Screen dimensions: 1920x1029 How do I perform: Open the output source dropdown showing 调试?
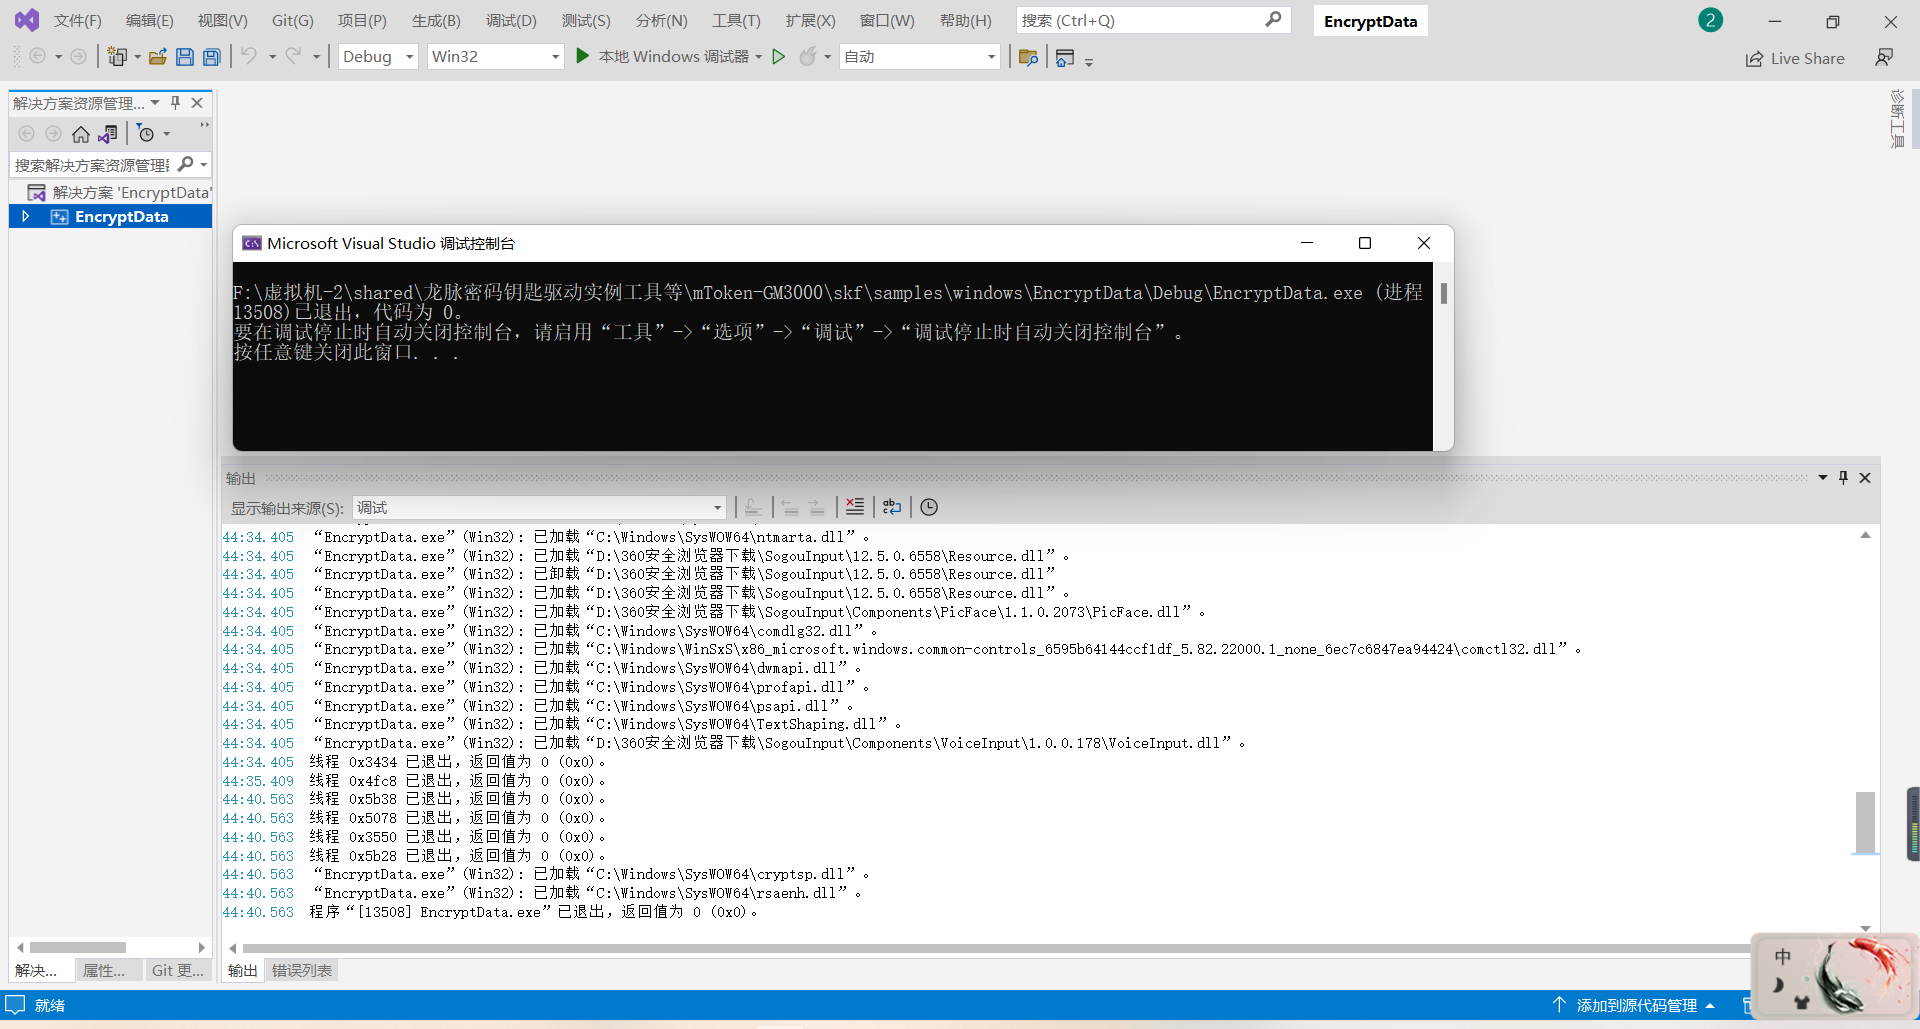point(539,507)
